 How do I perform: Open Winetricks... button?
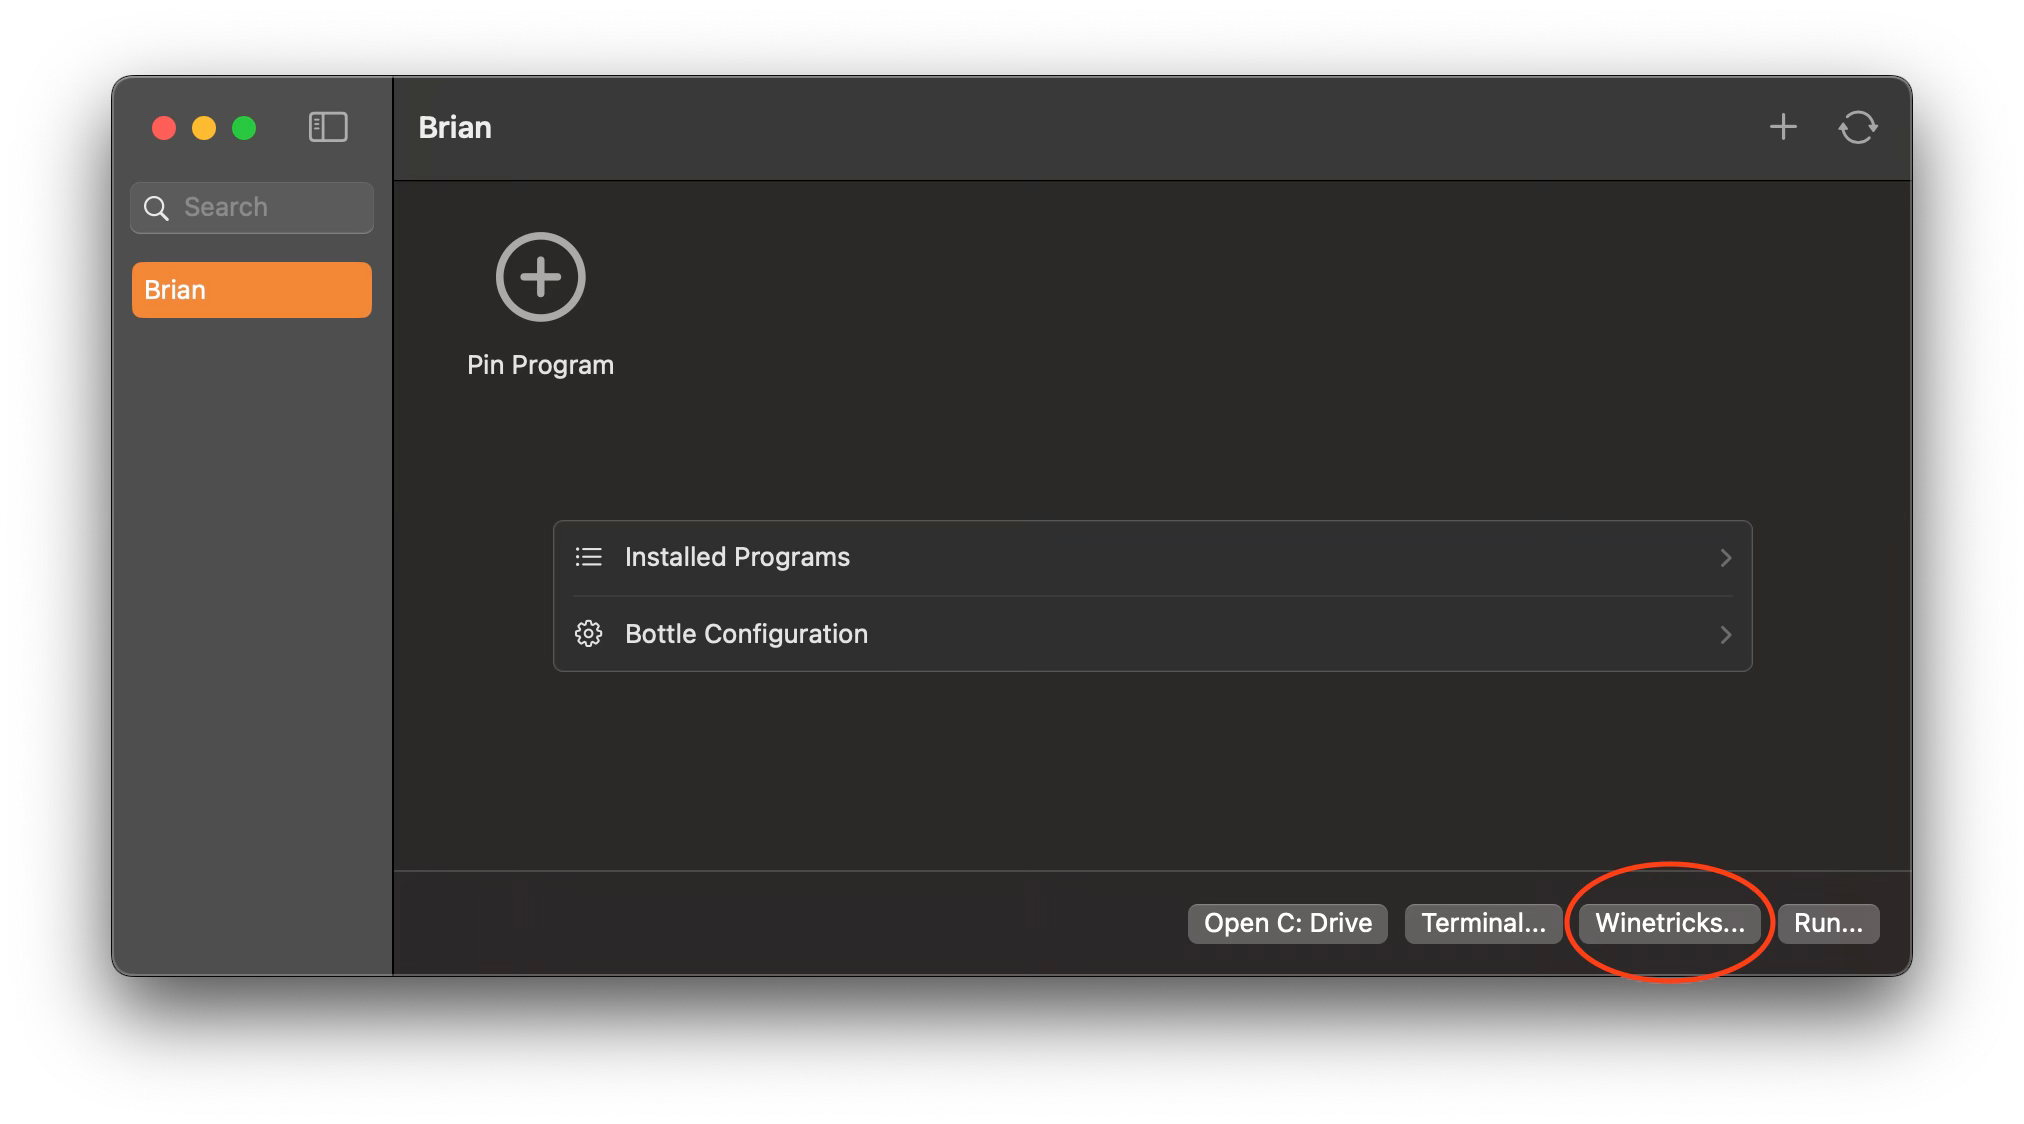point(1670,923)
